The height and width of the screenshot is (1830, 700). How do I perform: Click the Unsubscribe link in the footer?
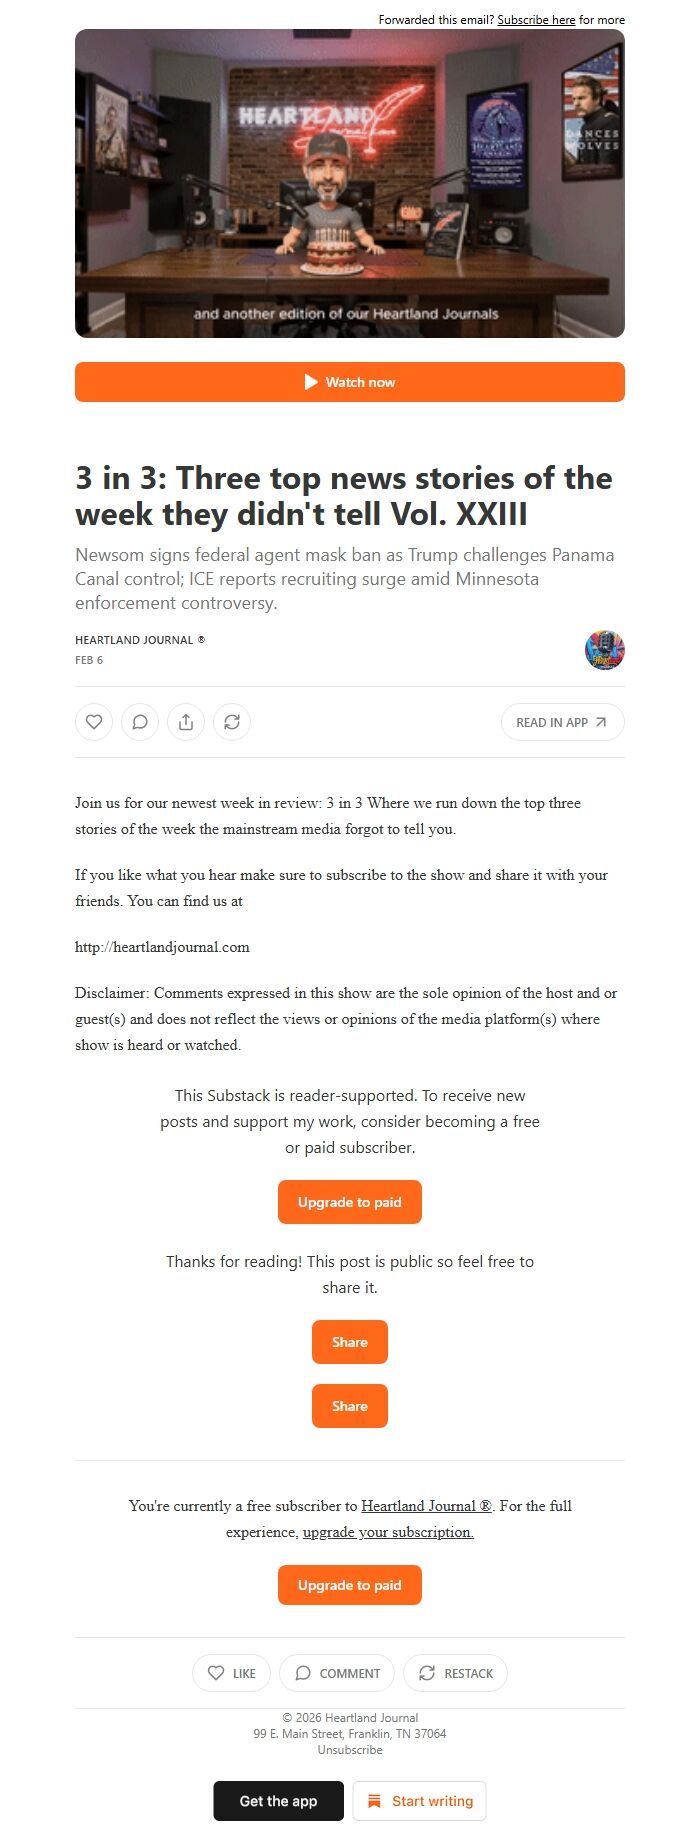click(x=349, y=1749)
